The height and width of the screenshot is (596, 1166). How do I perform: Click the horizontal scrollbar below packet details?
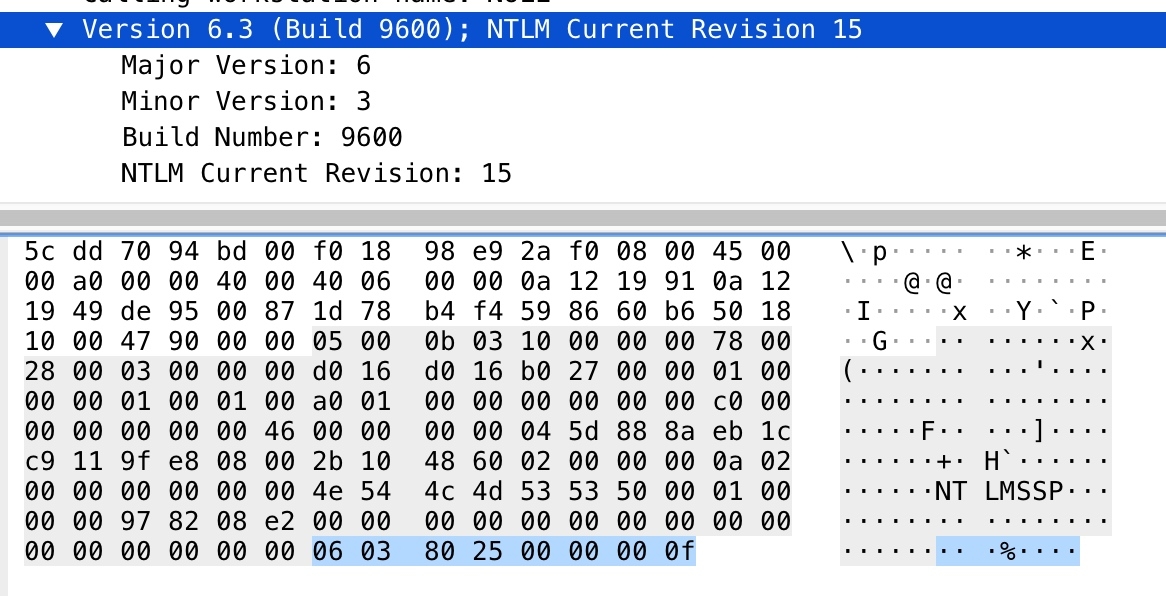pyautogui.click(x=583, y=217)
